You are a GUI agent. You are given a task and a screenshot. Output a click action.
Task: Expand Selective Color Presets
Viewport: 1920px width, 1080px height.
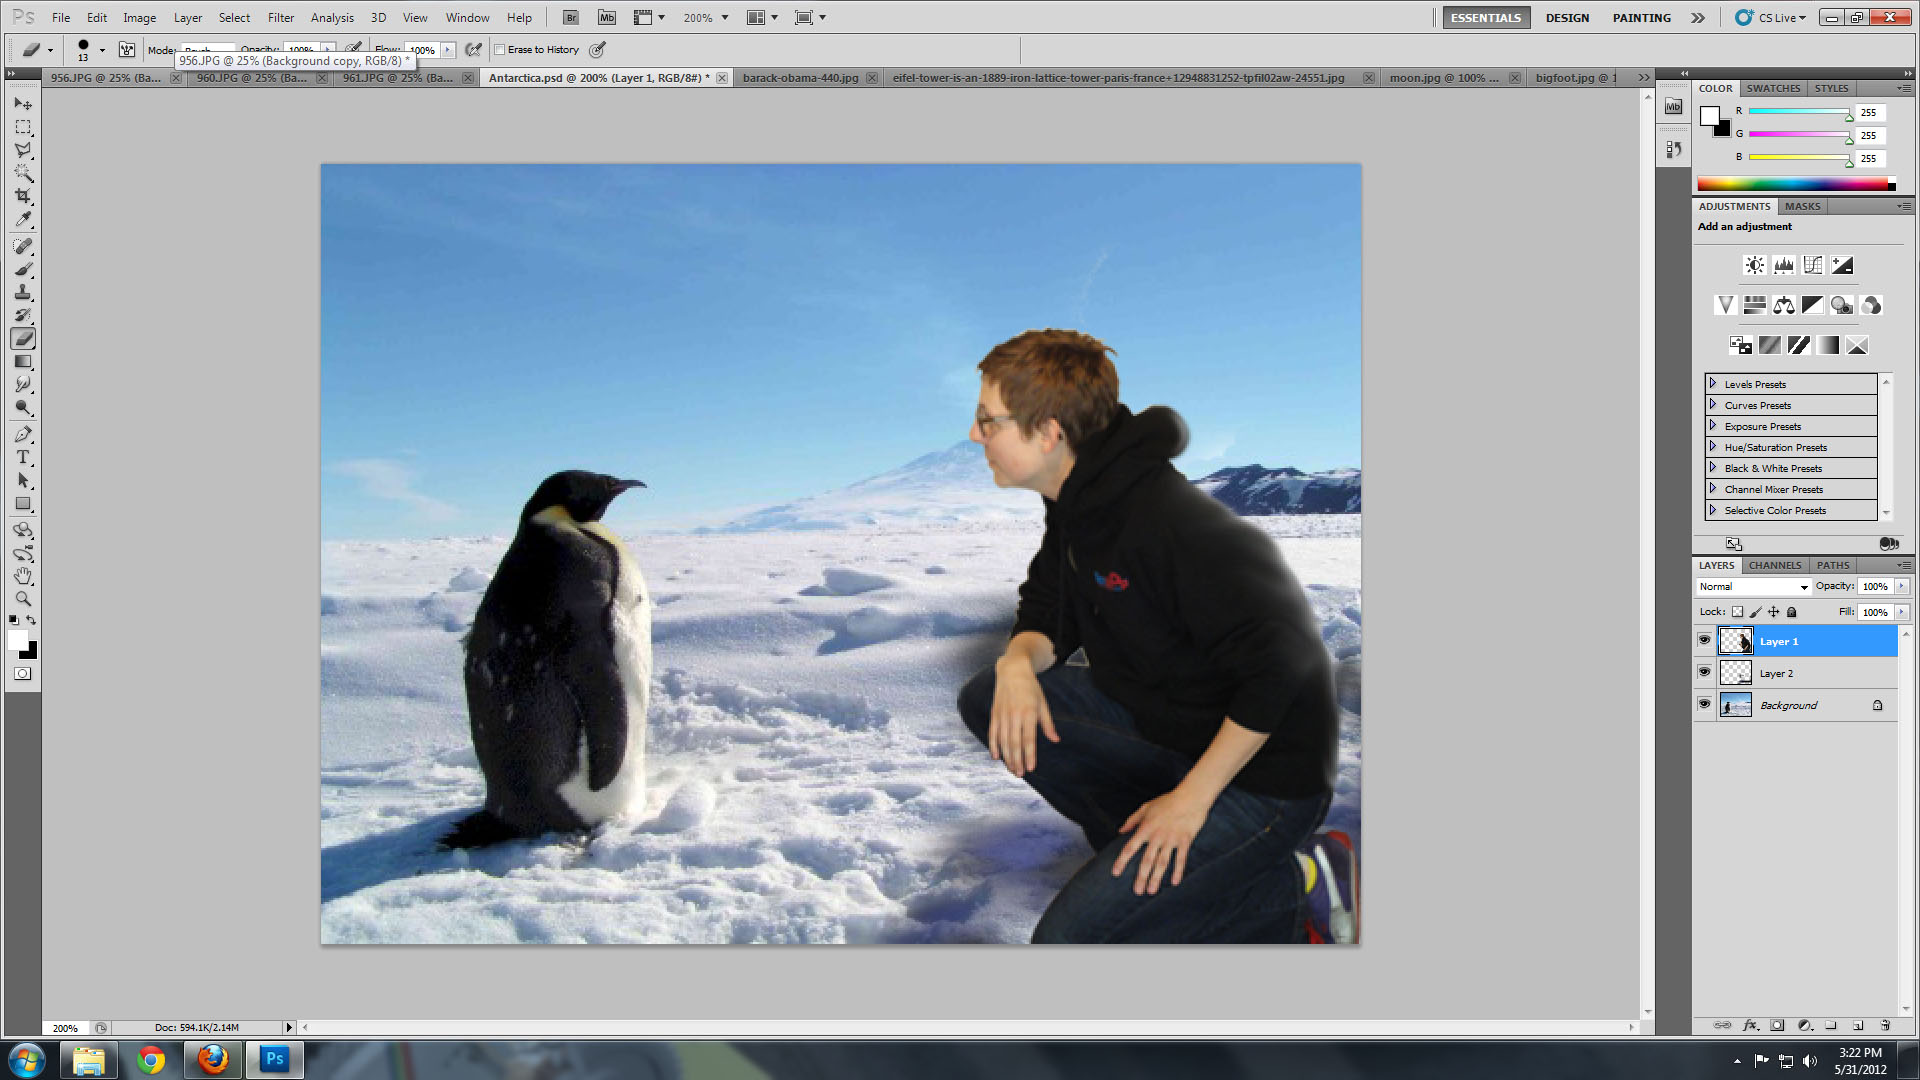(x=1713, y=510)
